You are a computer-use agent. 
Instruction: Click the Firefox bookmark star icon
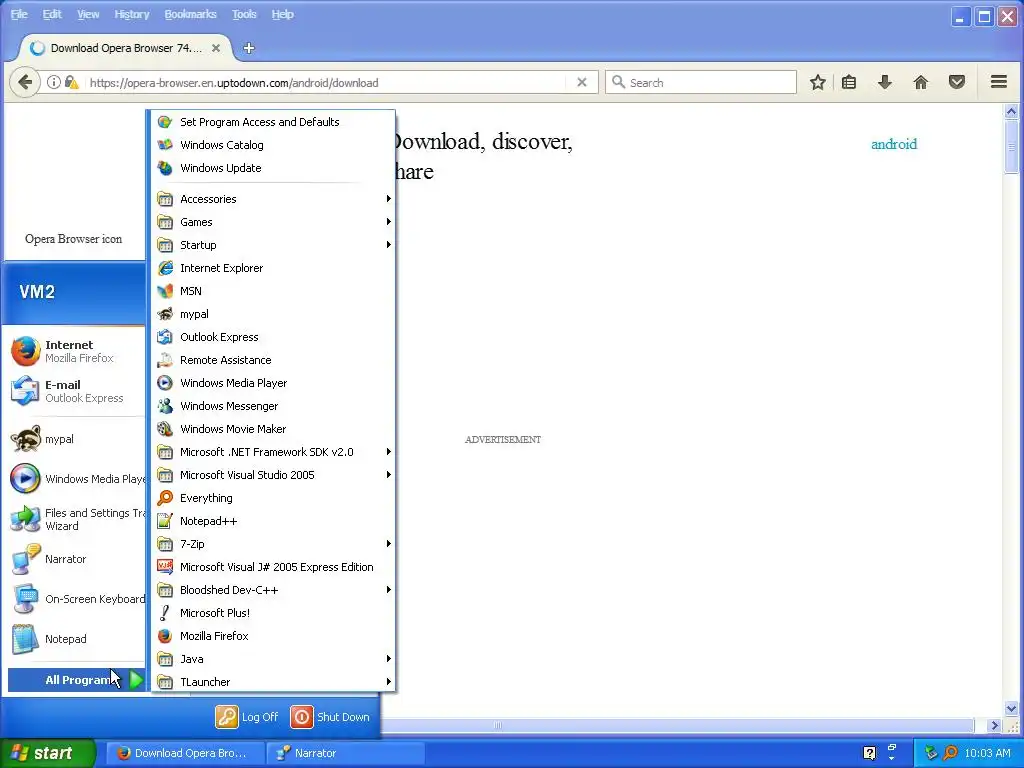(x=818, y=82)
